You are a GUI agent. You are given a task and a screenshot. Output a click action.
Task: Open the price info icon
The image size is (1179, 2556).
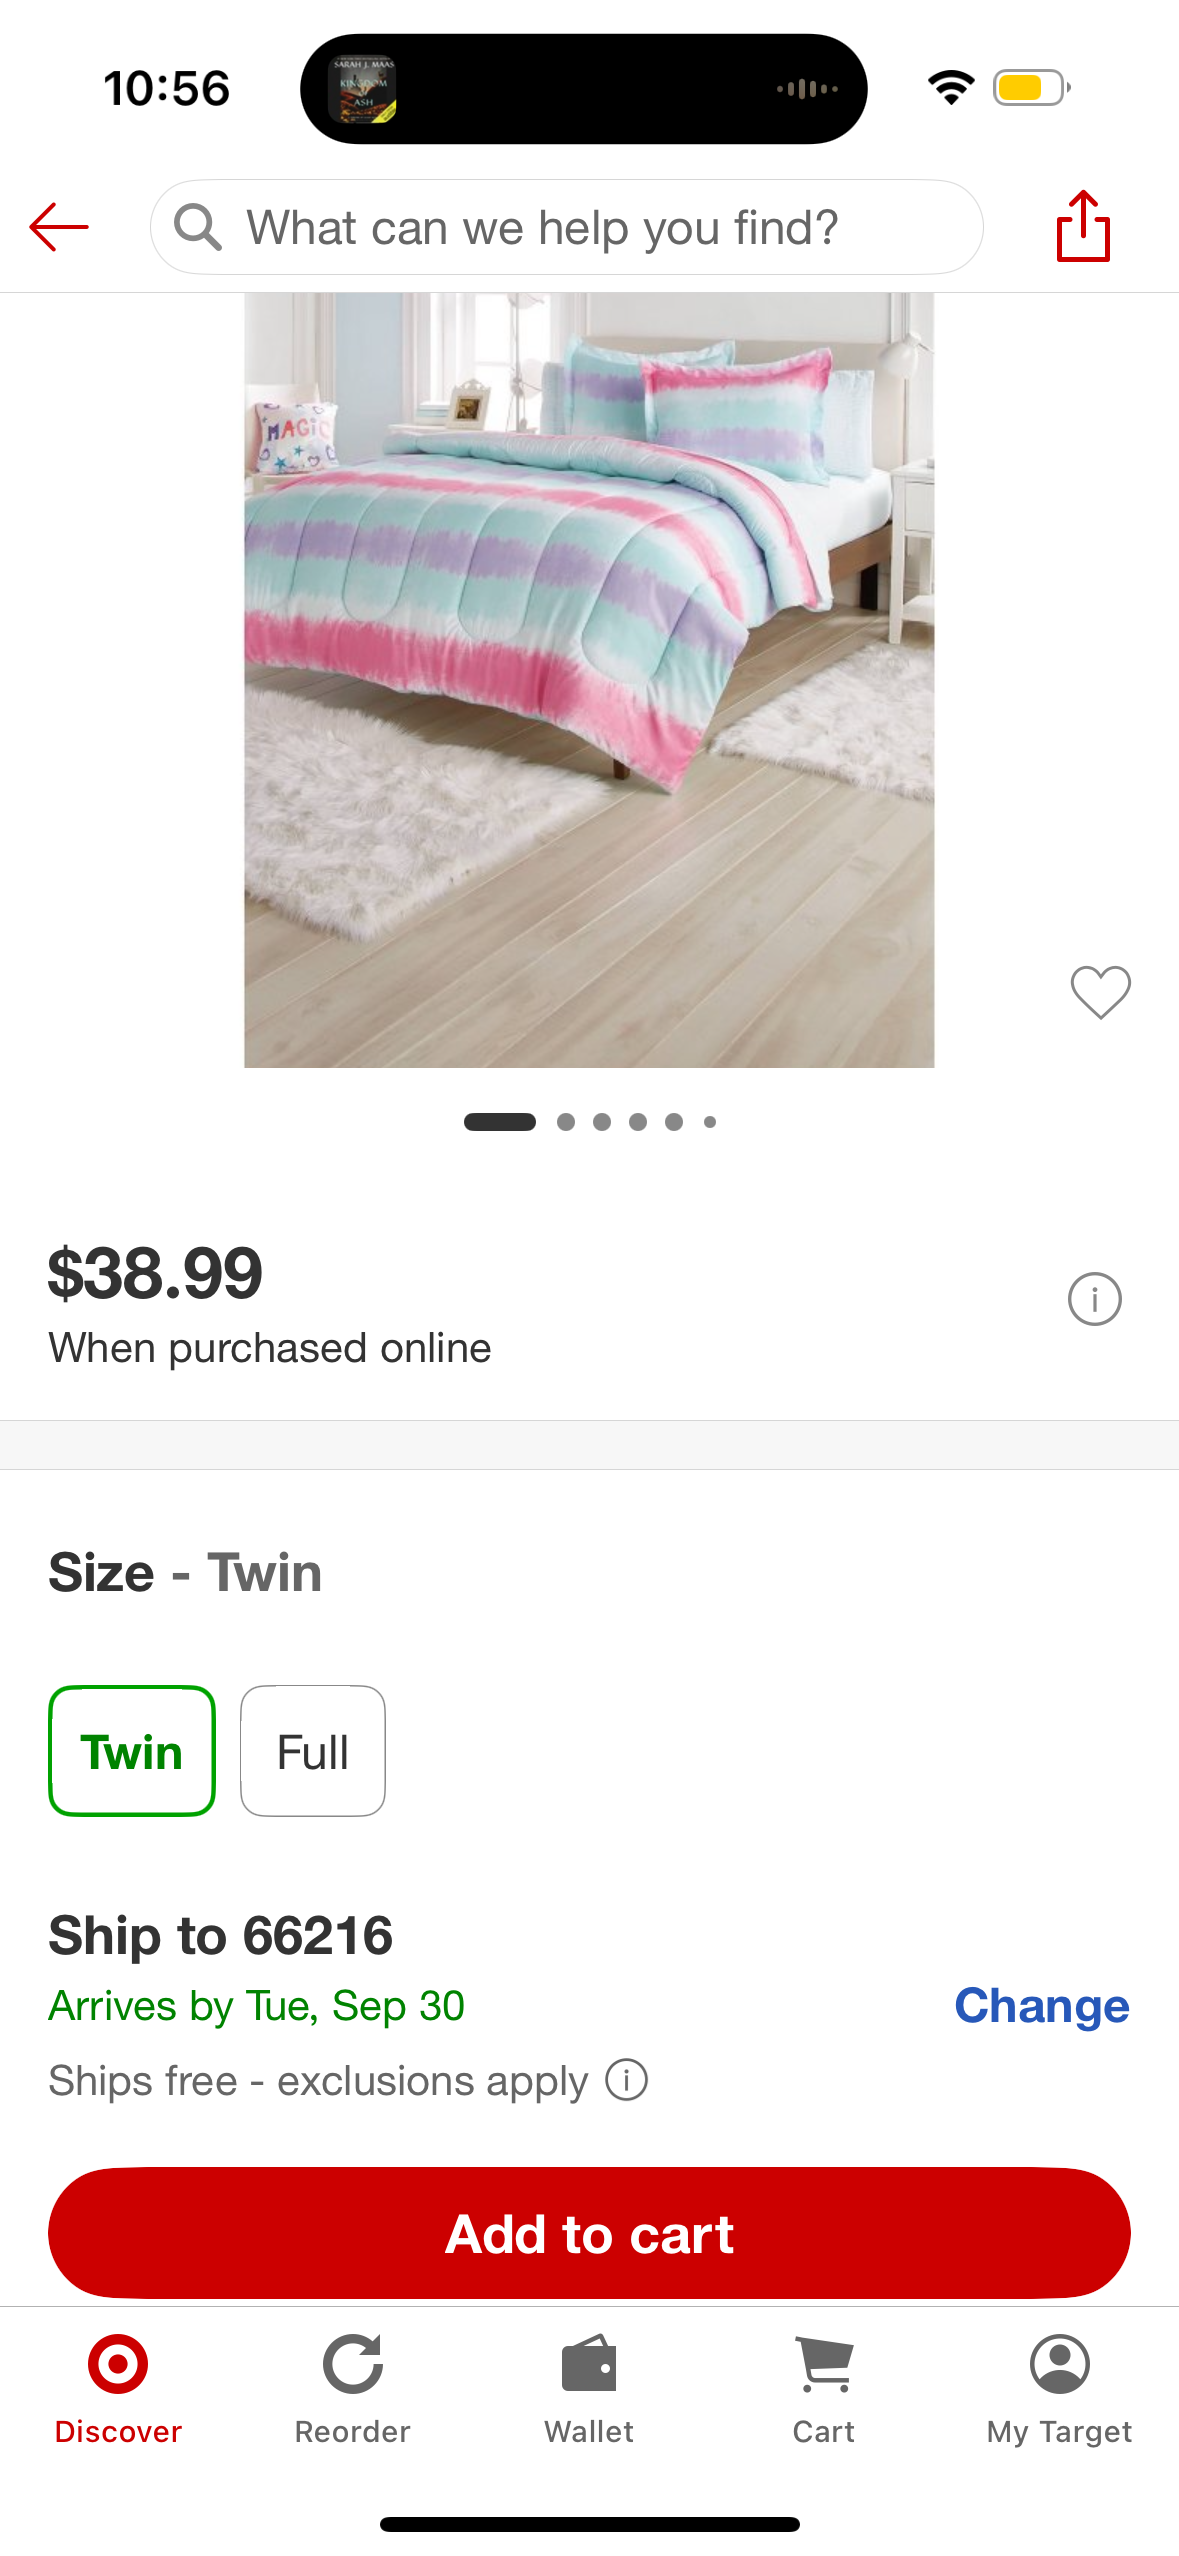1094,1299
